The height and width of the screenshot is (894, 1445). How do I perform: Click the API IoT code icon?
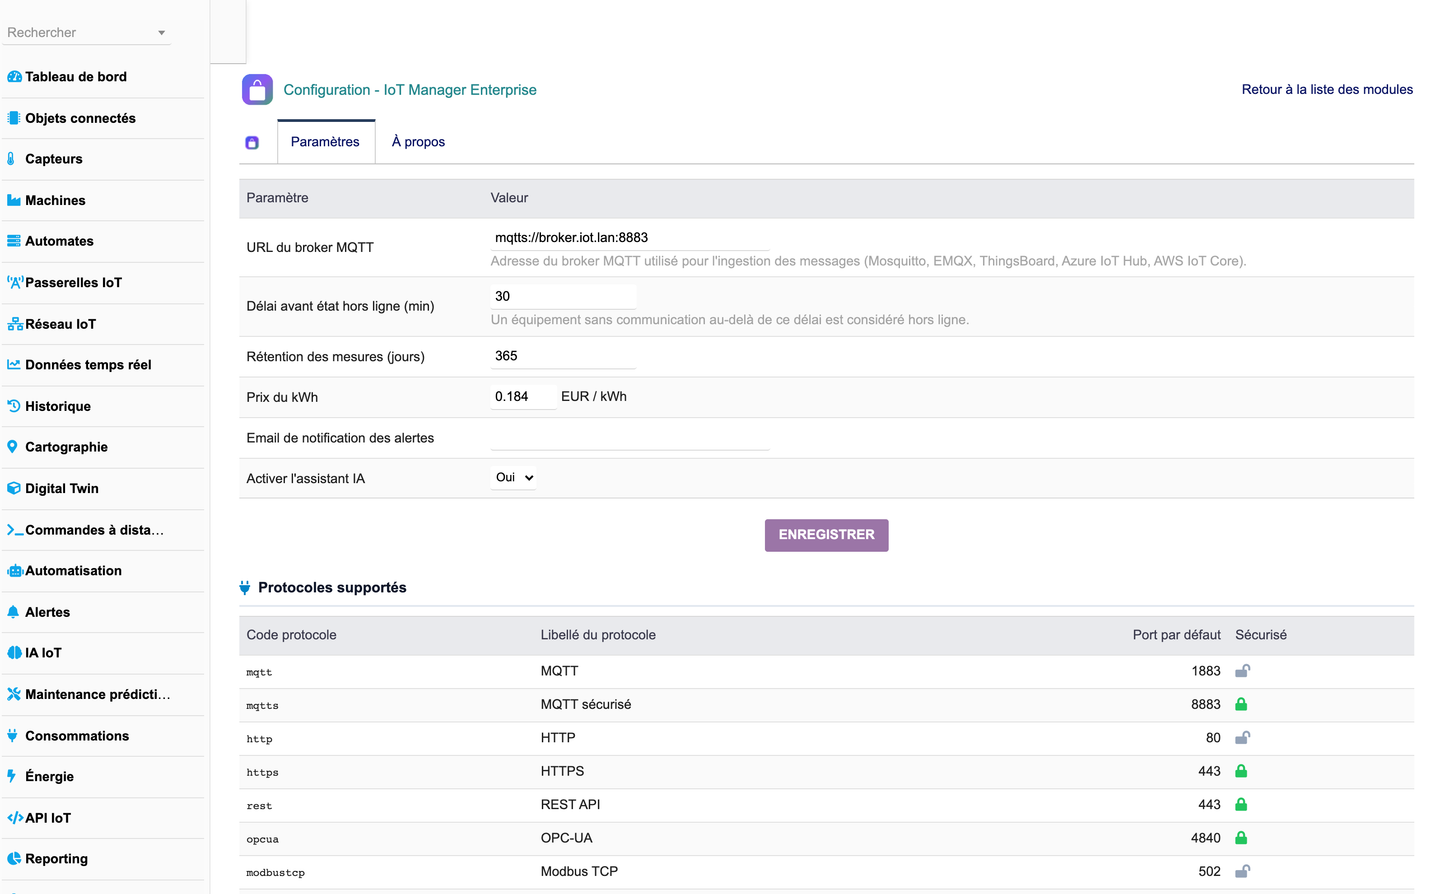[x=15, y=818]
